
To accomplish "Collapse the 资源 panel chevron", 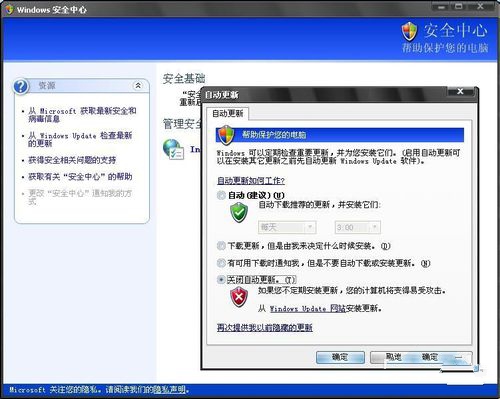I will pos(138,86).
